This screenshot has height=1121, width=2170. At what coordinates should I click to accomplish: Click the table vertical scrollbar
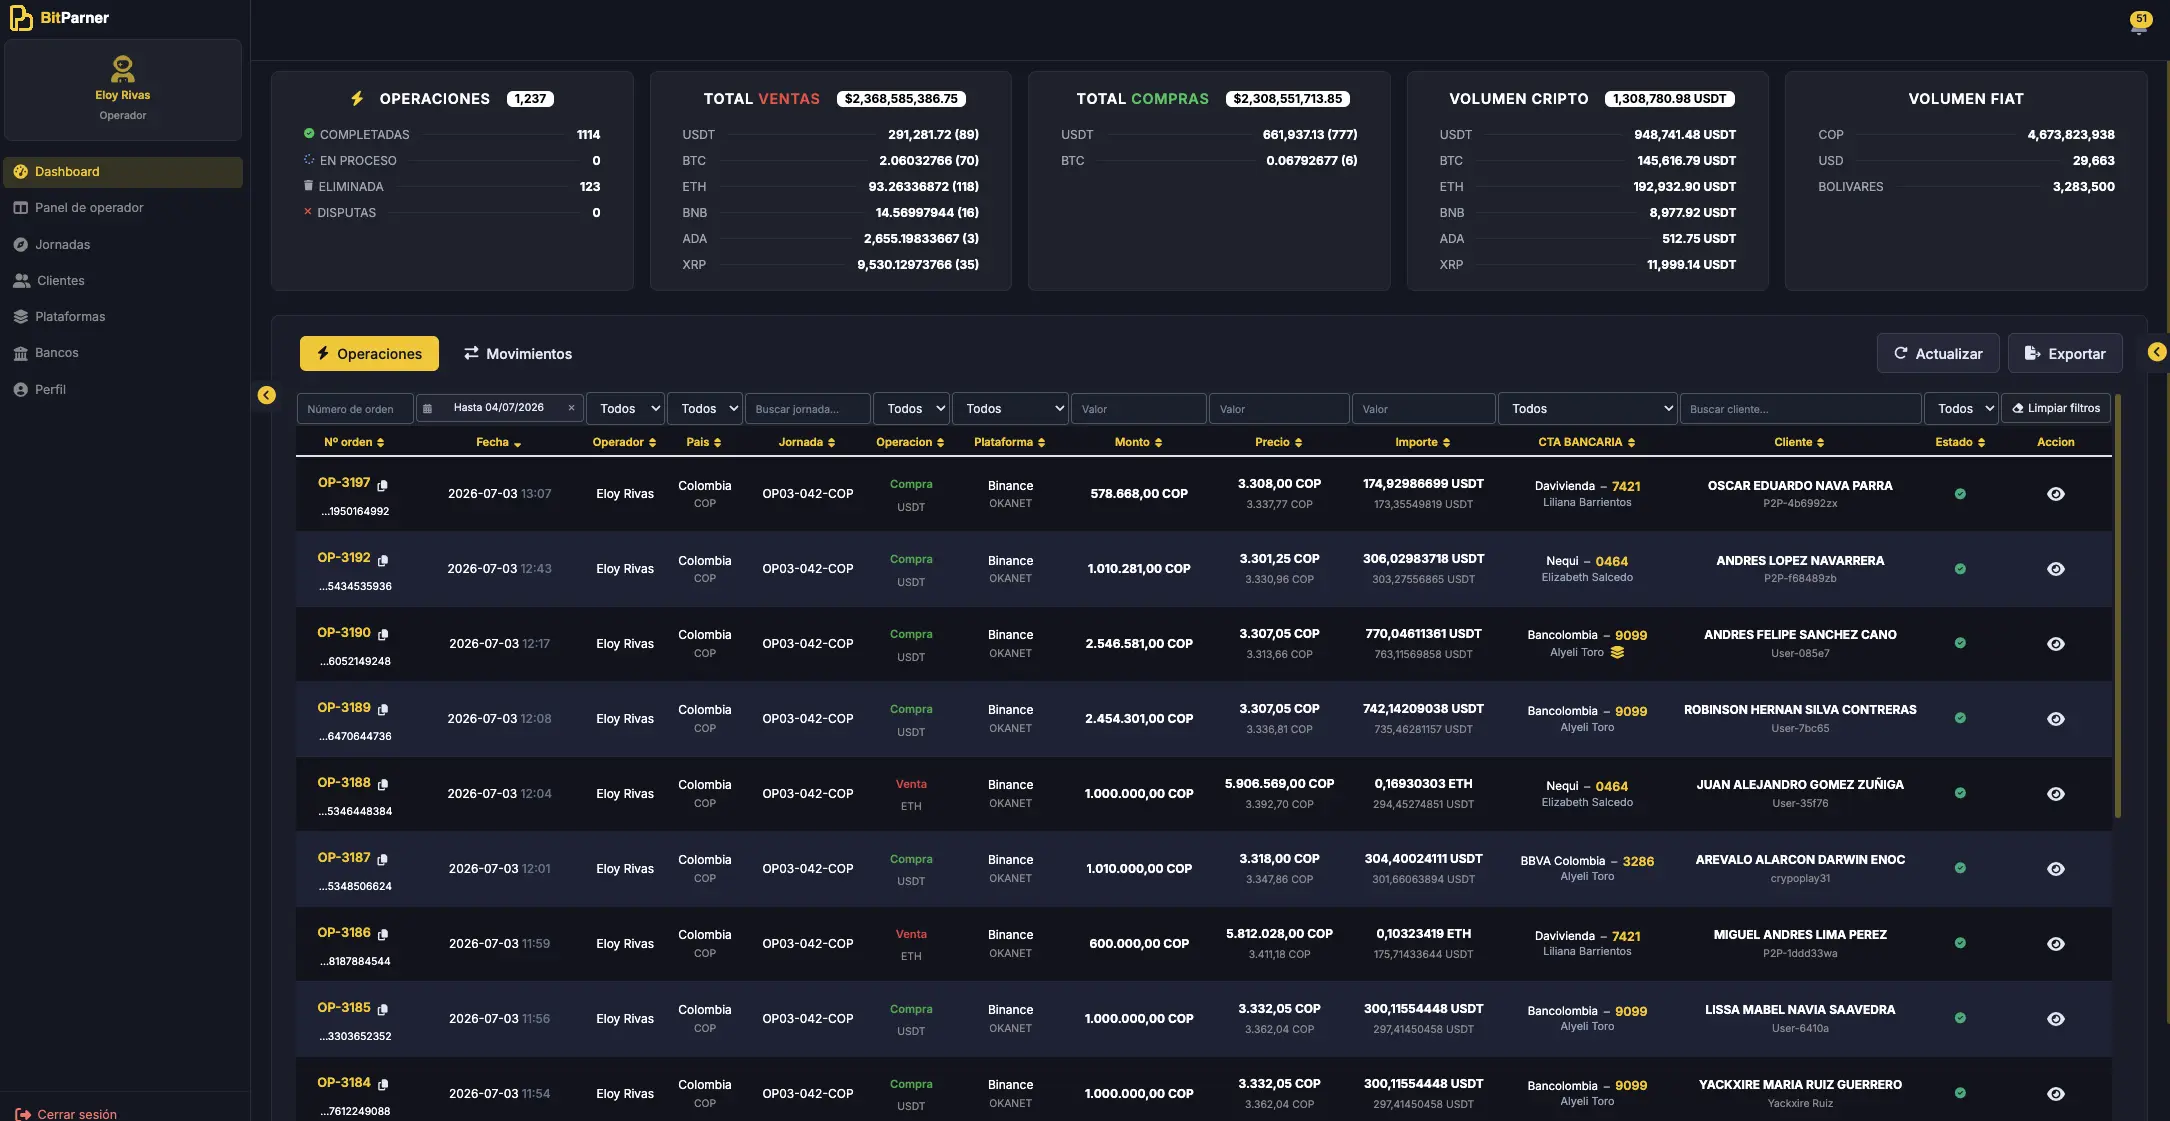click(x=2118, y=607)
